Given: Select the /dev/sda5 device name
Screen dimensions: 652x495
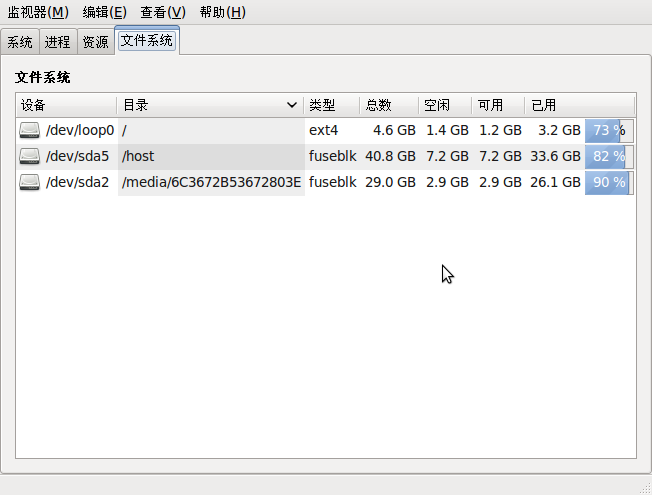Looking at the screenshot, I should click(77, 156).
